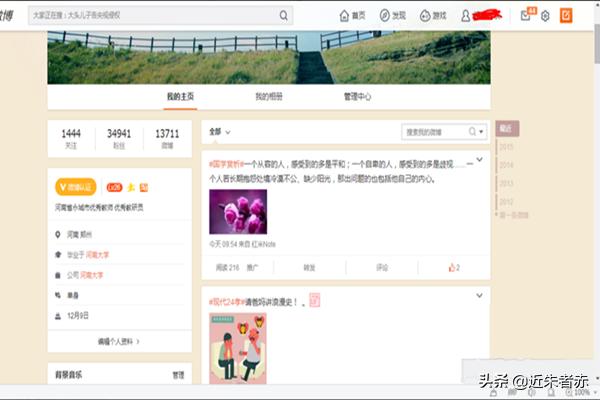
Task: Like the first post with thumbs-up
Action: 453,268
